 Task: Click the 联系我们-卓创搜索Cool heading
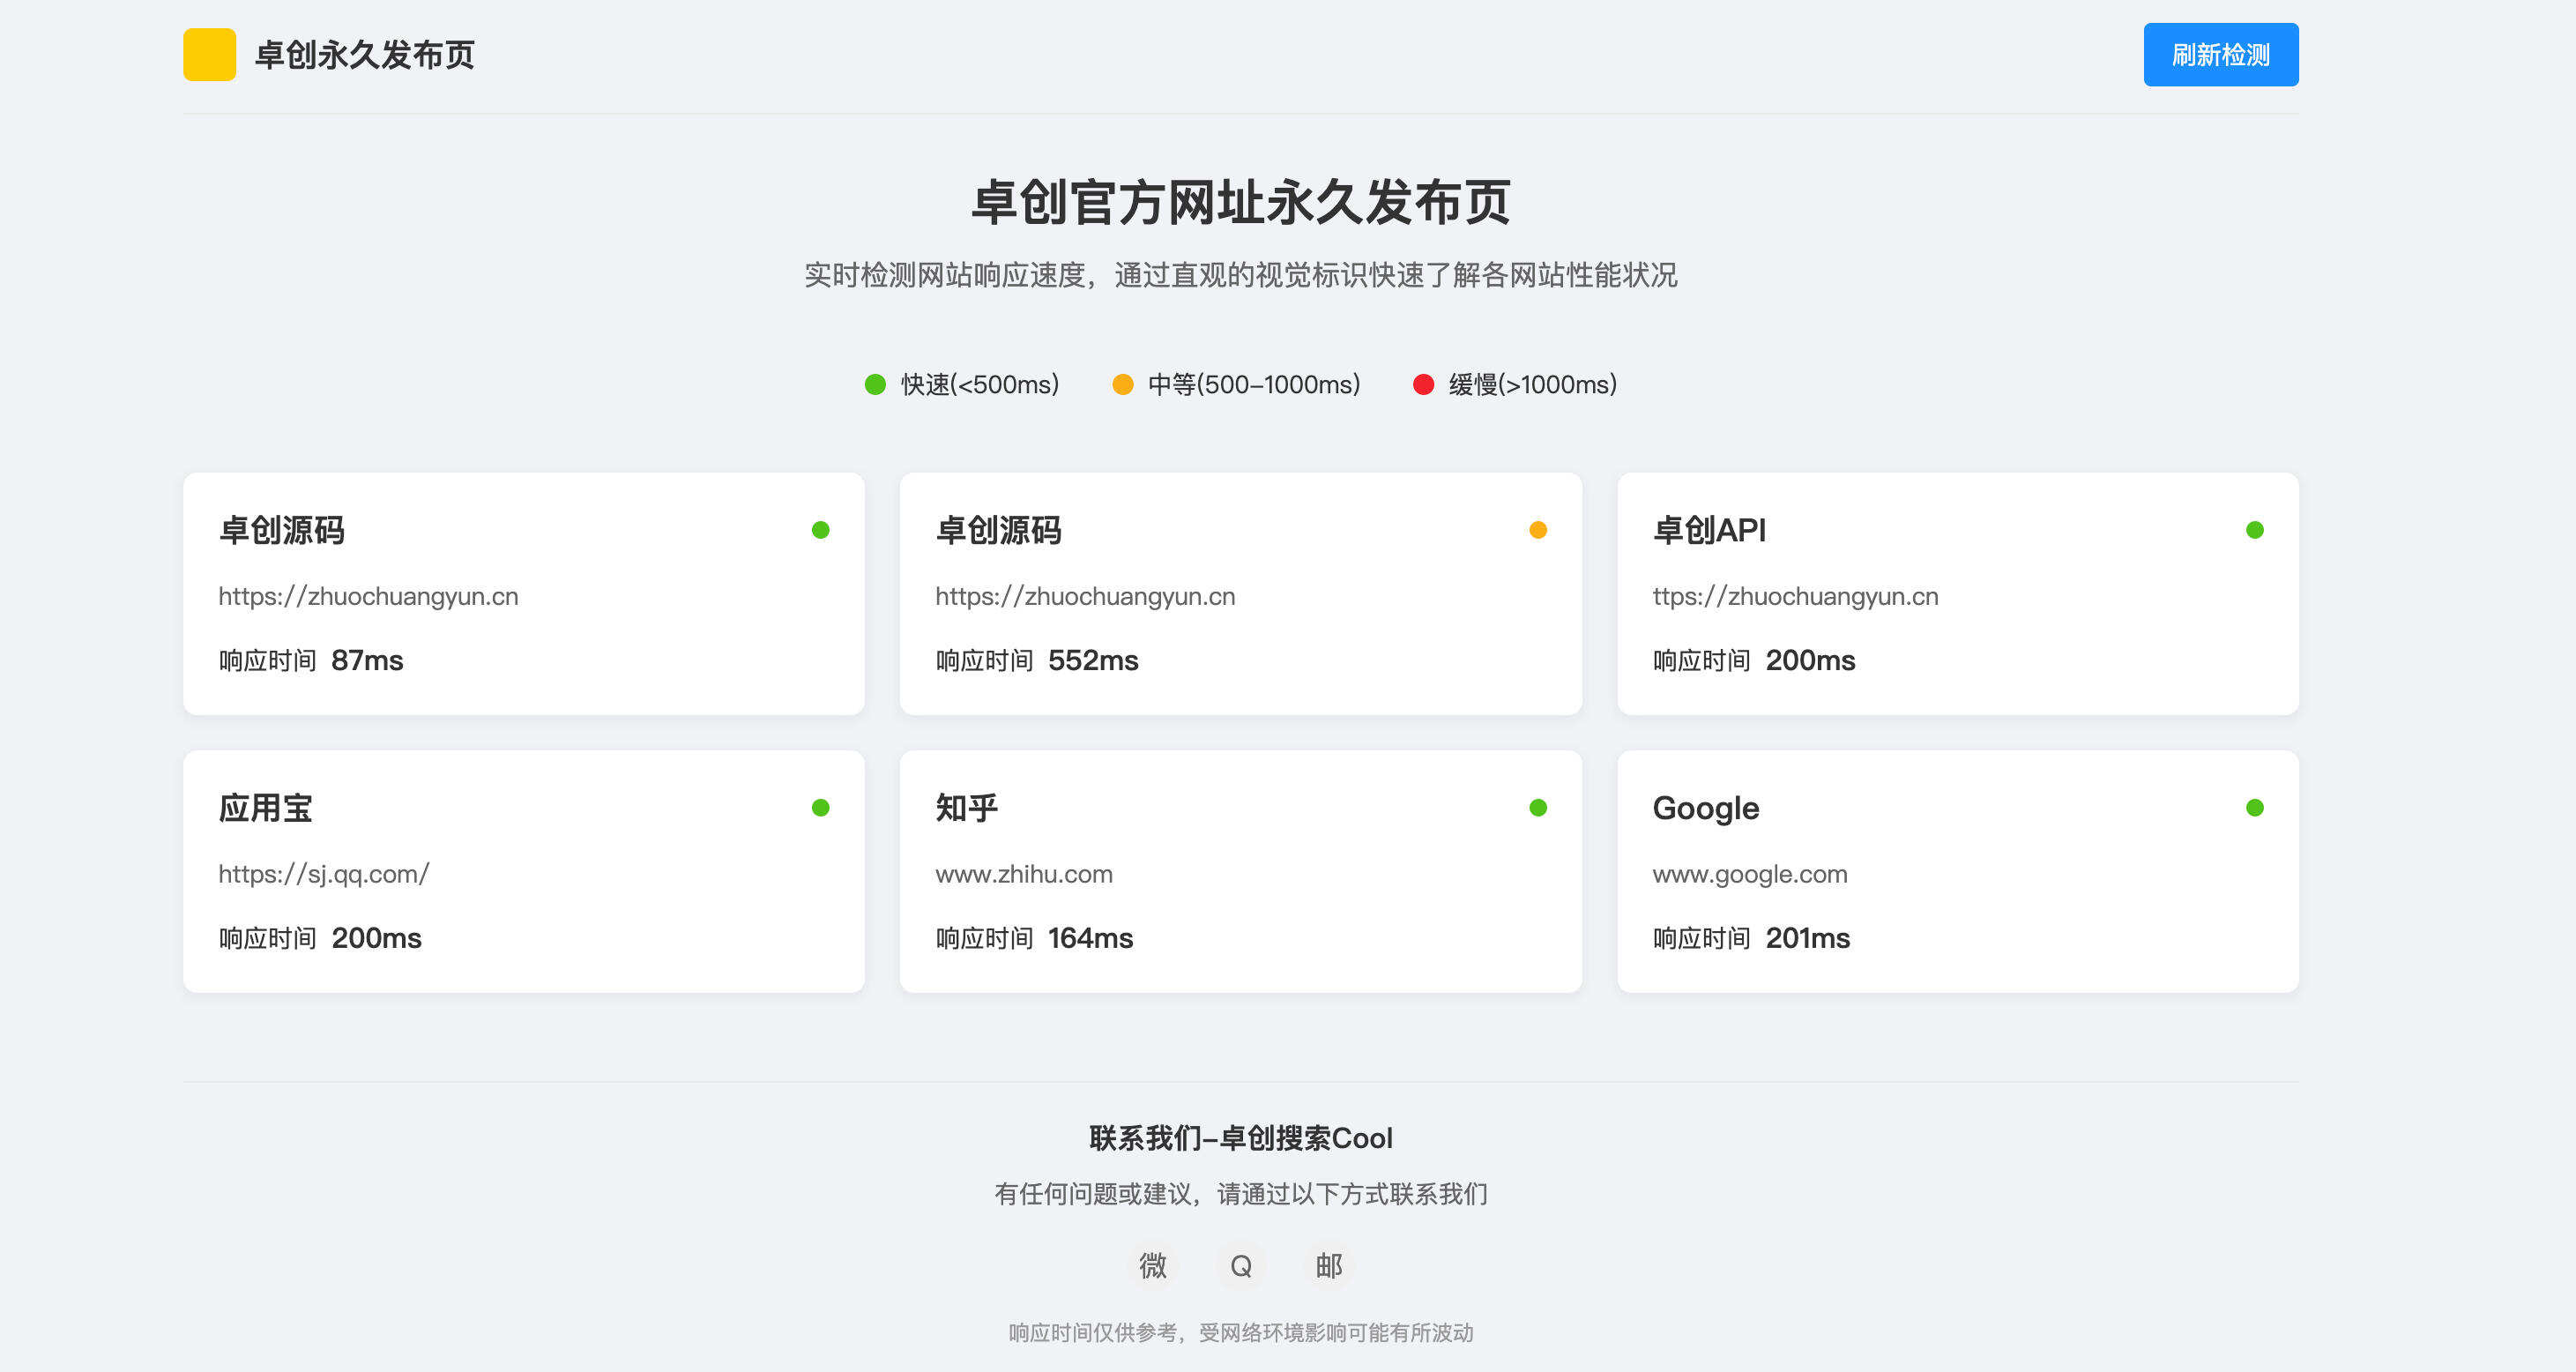point(1241,1138)
